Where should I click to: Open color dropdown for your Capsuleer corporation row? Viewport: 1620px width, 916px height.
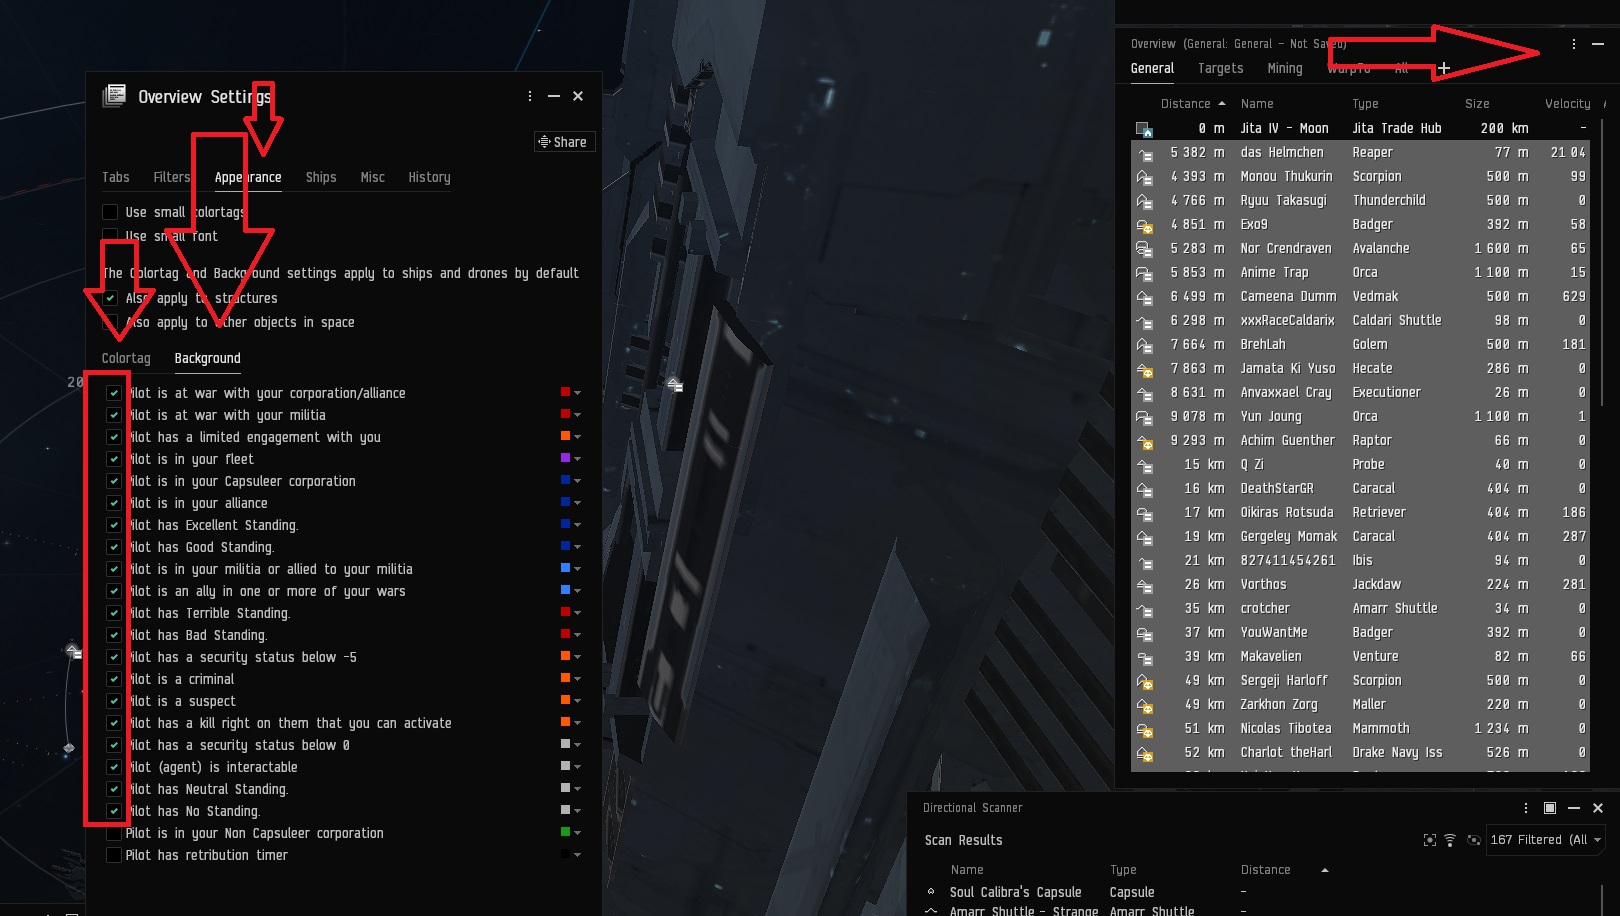(x=577, y=481)
